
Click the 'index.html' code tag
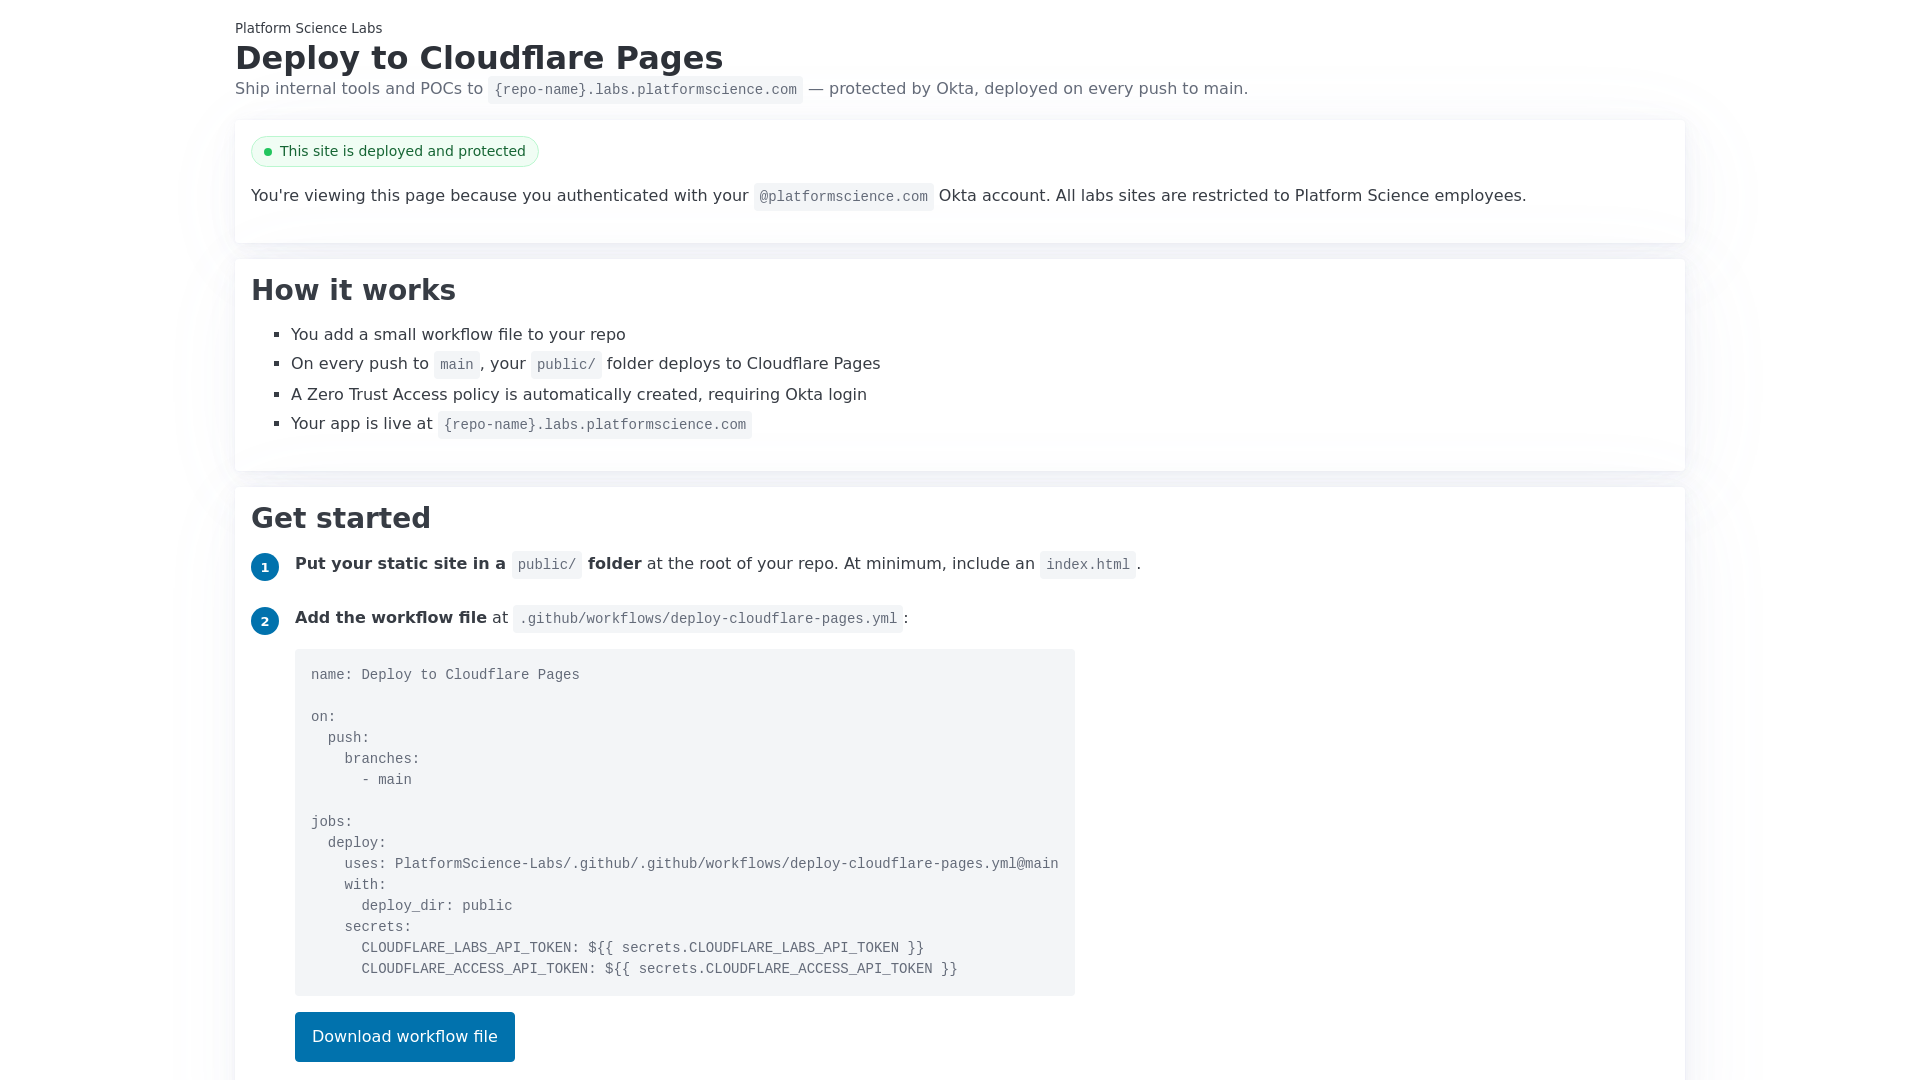click(1088, 565)
